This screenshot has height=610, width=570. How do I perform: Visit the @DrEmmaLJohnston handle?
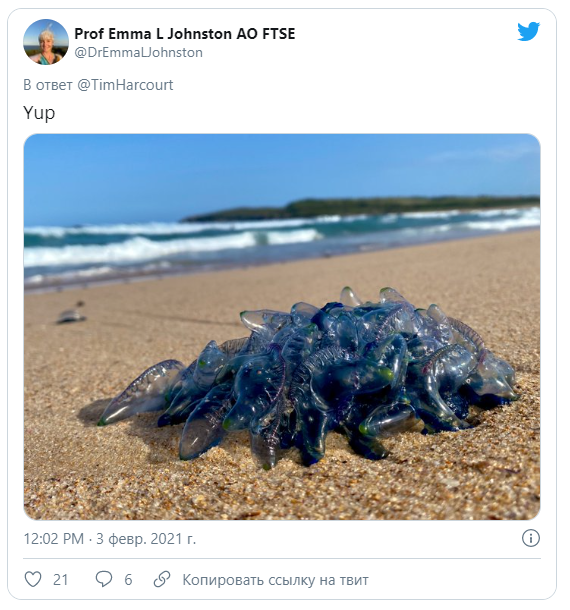point(139,53)
